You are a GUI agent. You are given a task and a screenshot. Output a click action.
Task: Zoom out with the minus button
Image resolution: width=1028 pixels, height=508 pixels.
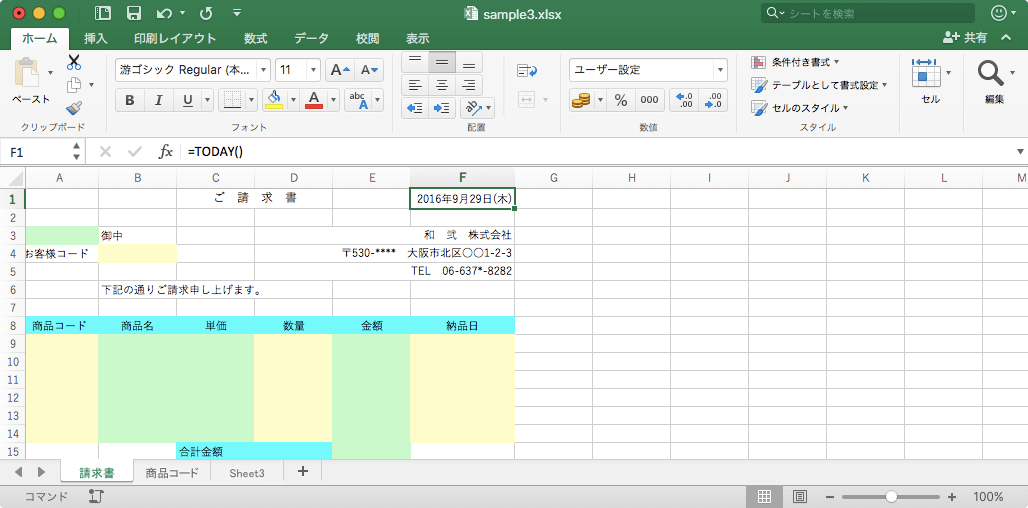point(831,496)
